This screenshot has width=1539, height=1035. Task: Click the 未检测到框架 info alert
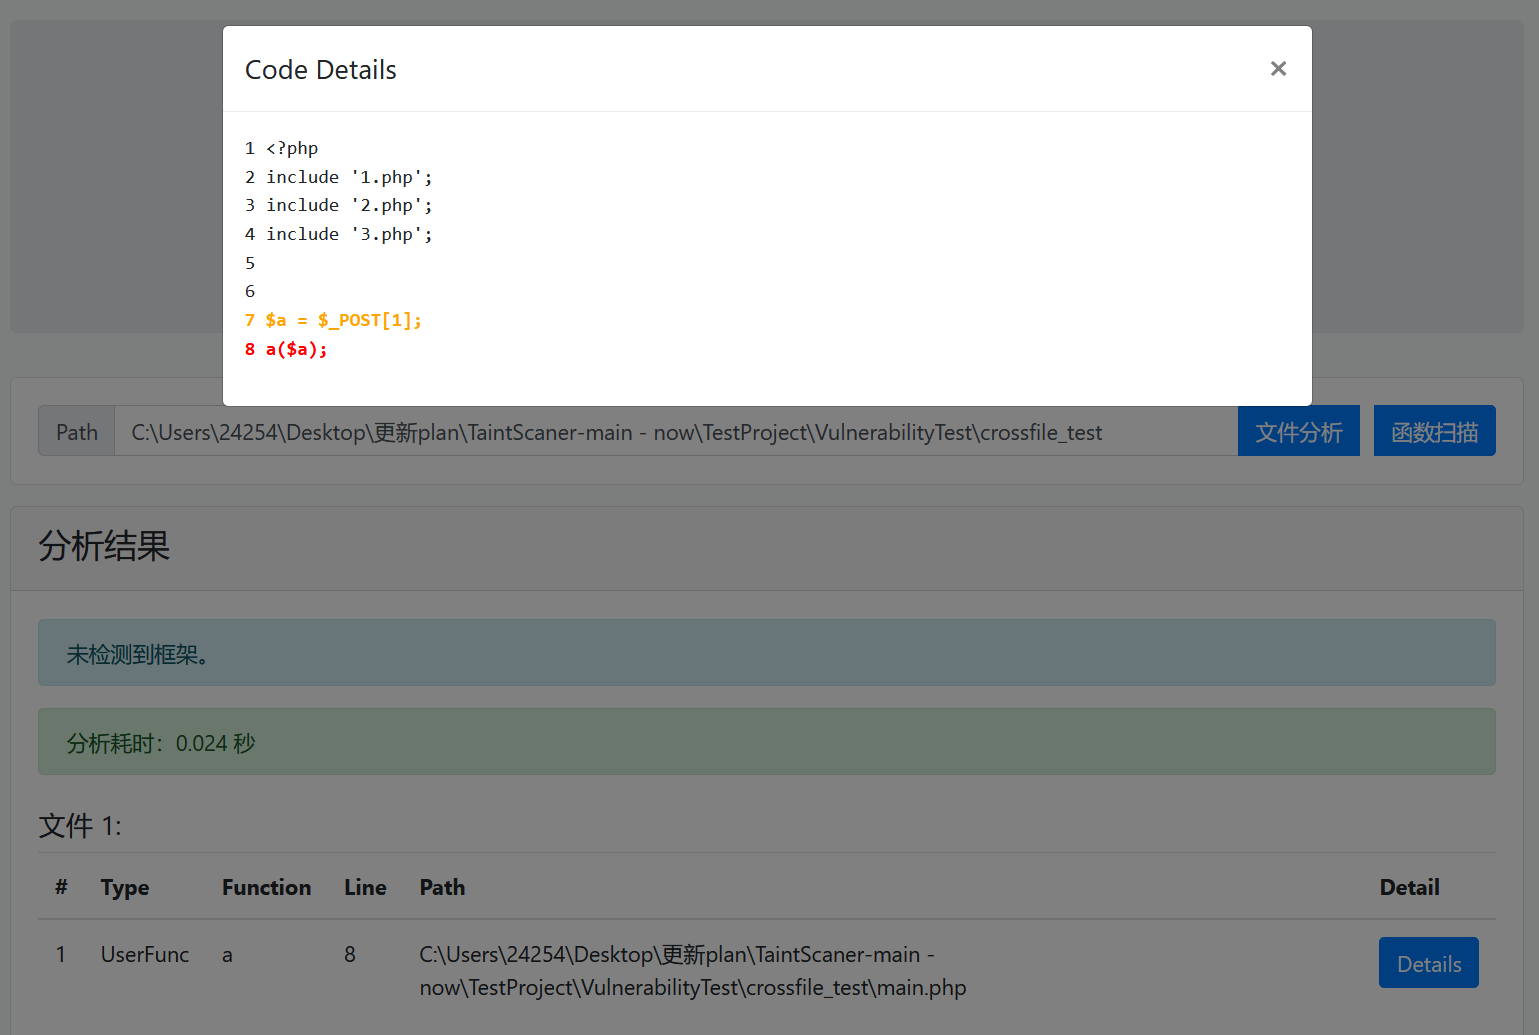pos(766,653)
